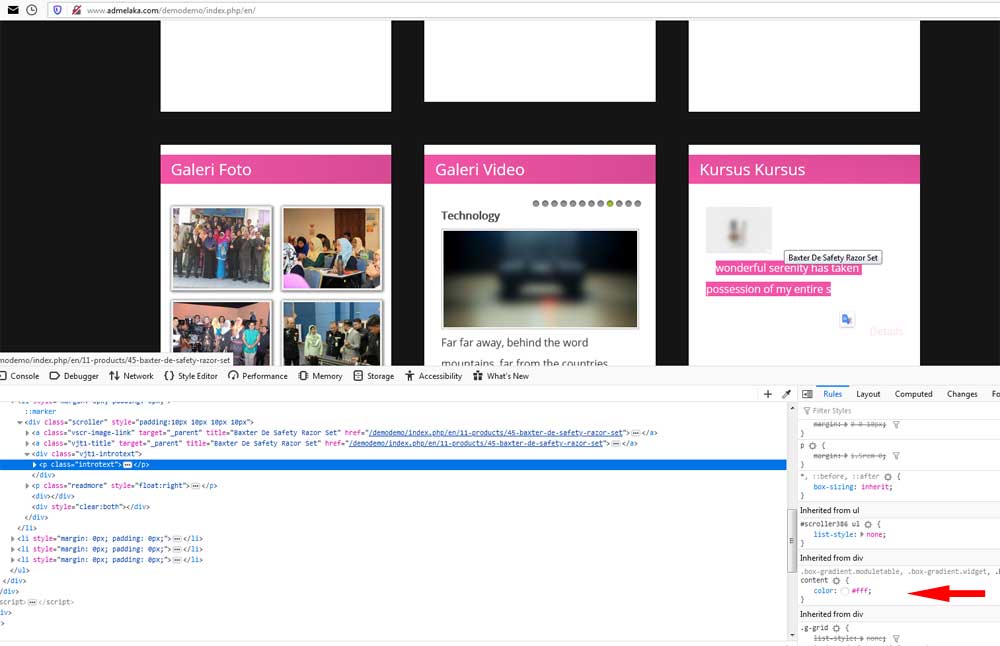
Task: Open the Console tab
Action: [x=20, y=376]
